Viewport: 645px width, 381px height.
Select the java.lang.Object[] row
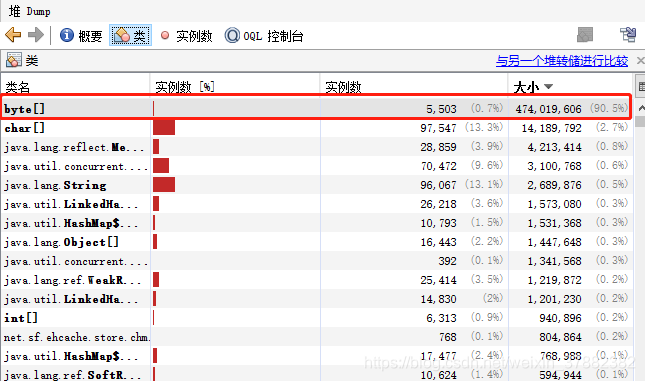(317, 242)
